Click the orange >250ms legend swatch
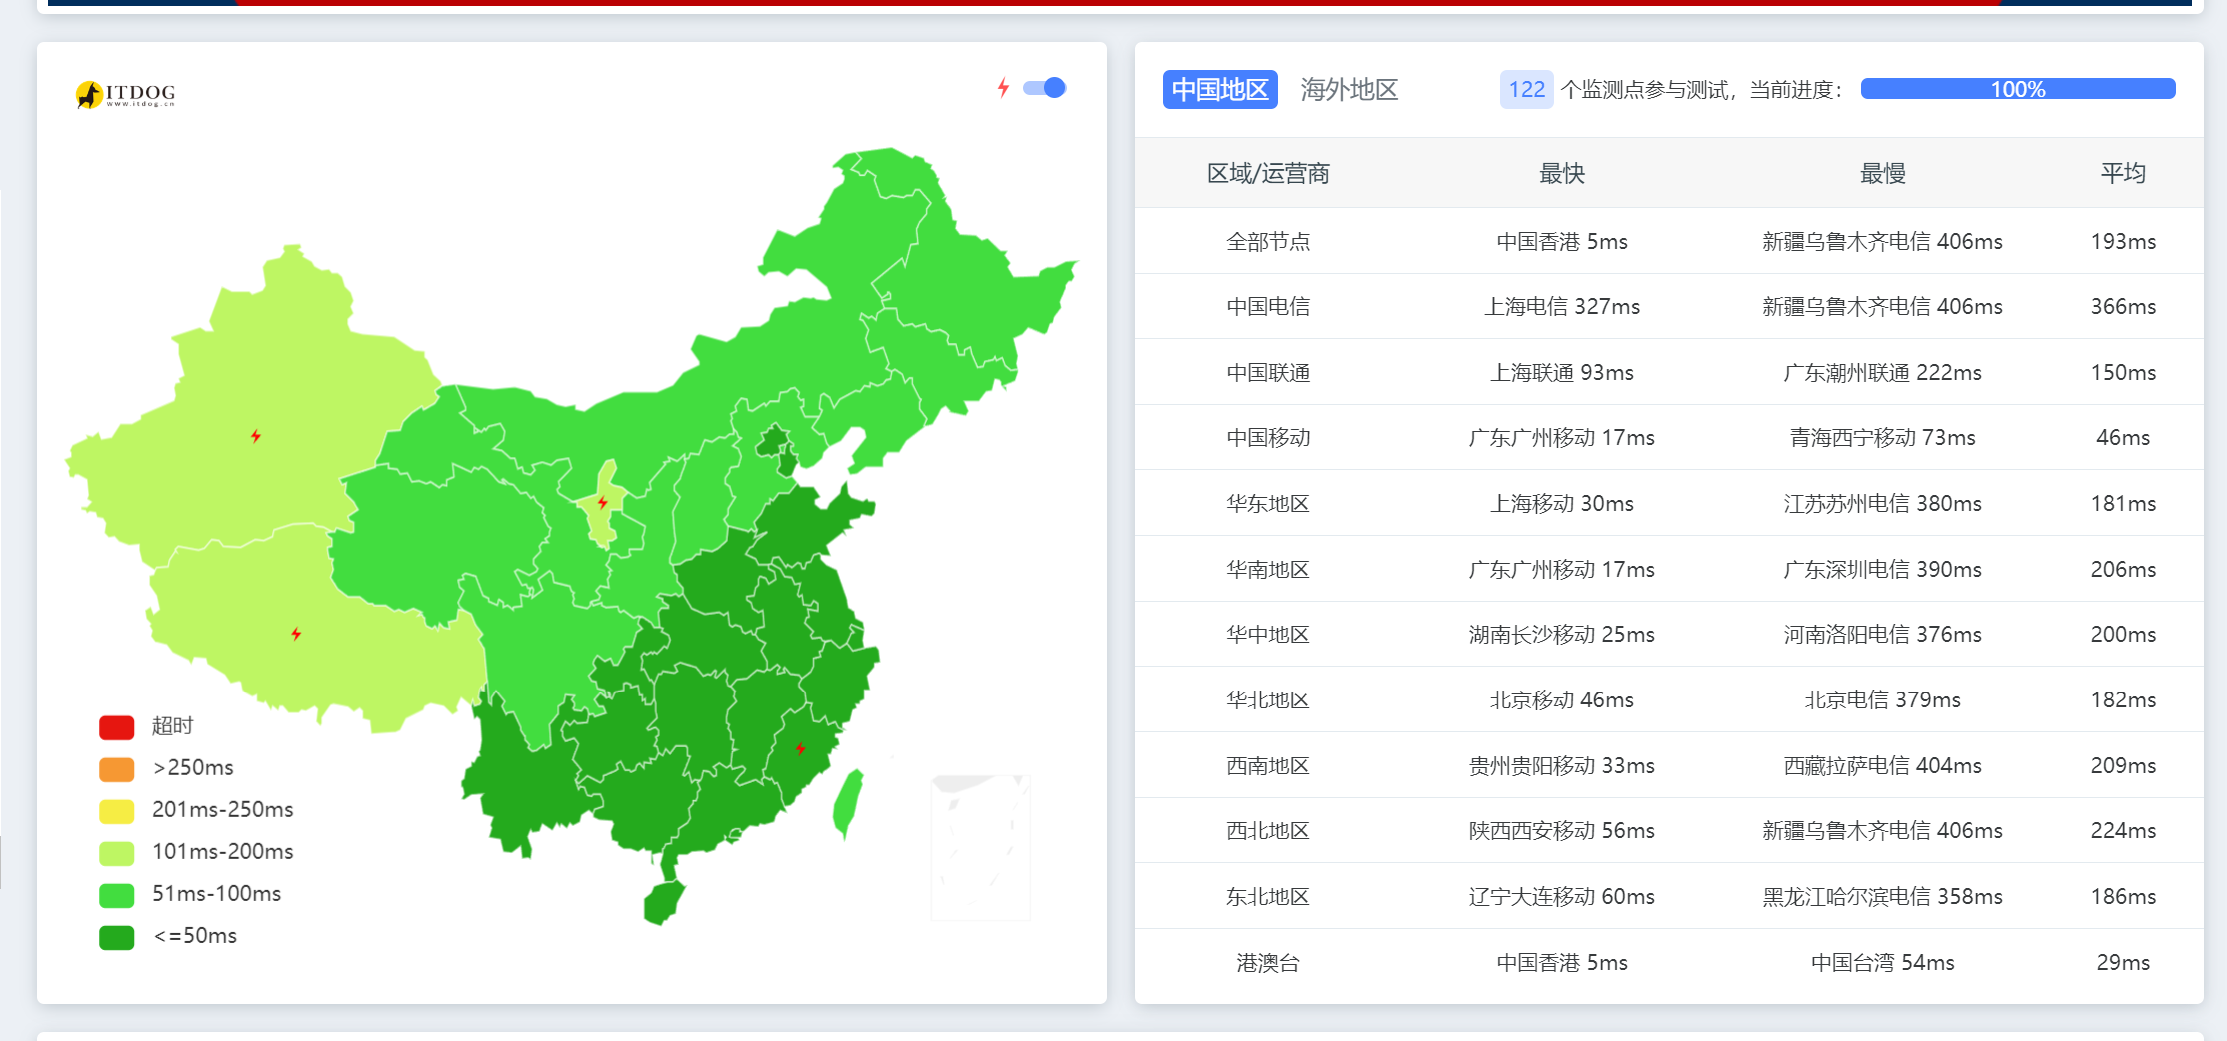2227x1041 pixels. [x=117, y=769]
